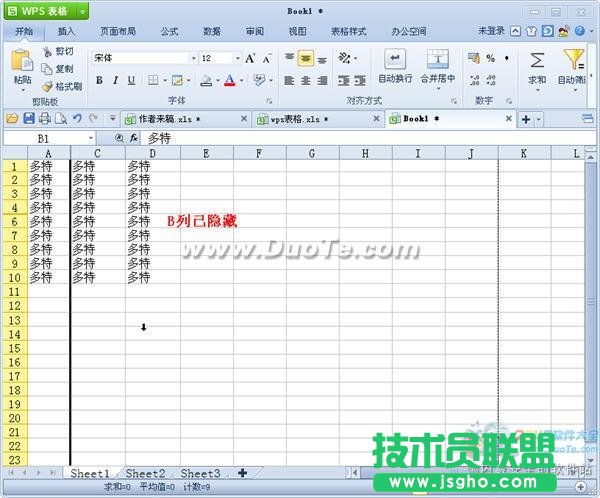Screen dimensions: 600x498
Task: Open the font size 12 dropdown
Action: (238, 58)
